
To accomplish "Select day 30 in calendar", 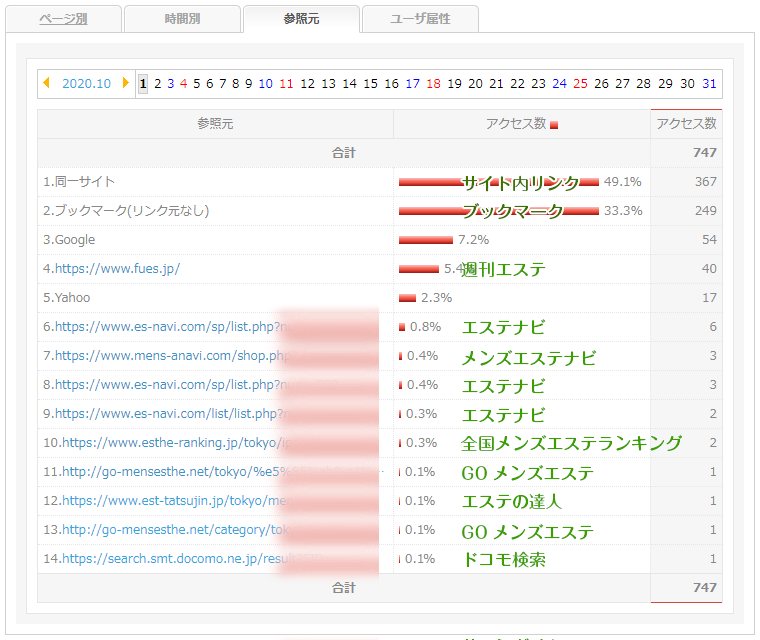I will [x=687, y=83].
